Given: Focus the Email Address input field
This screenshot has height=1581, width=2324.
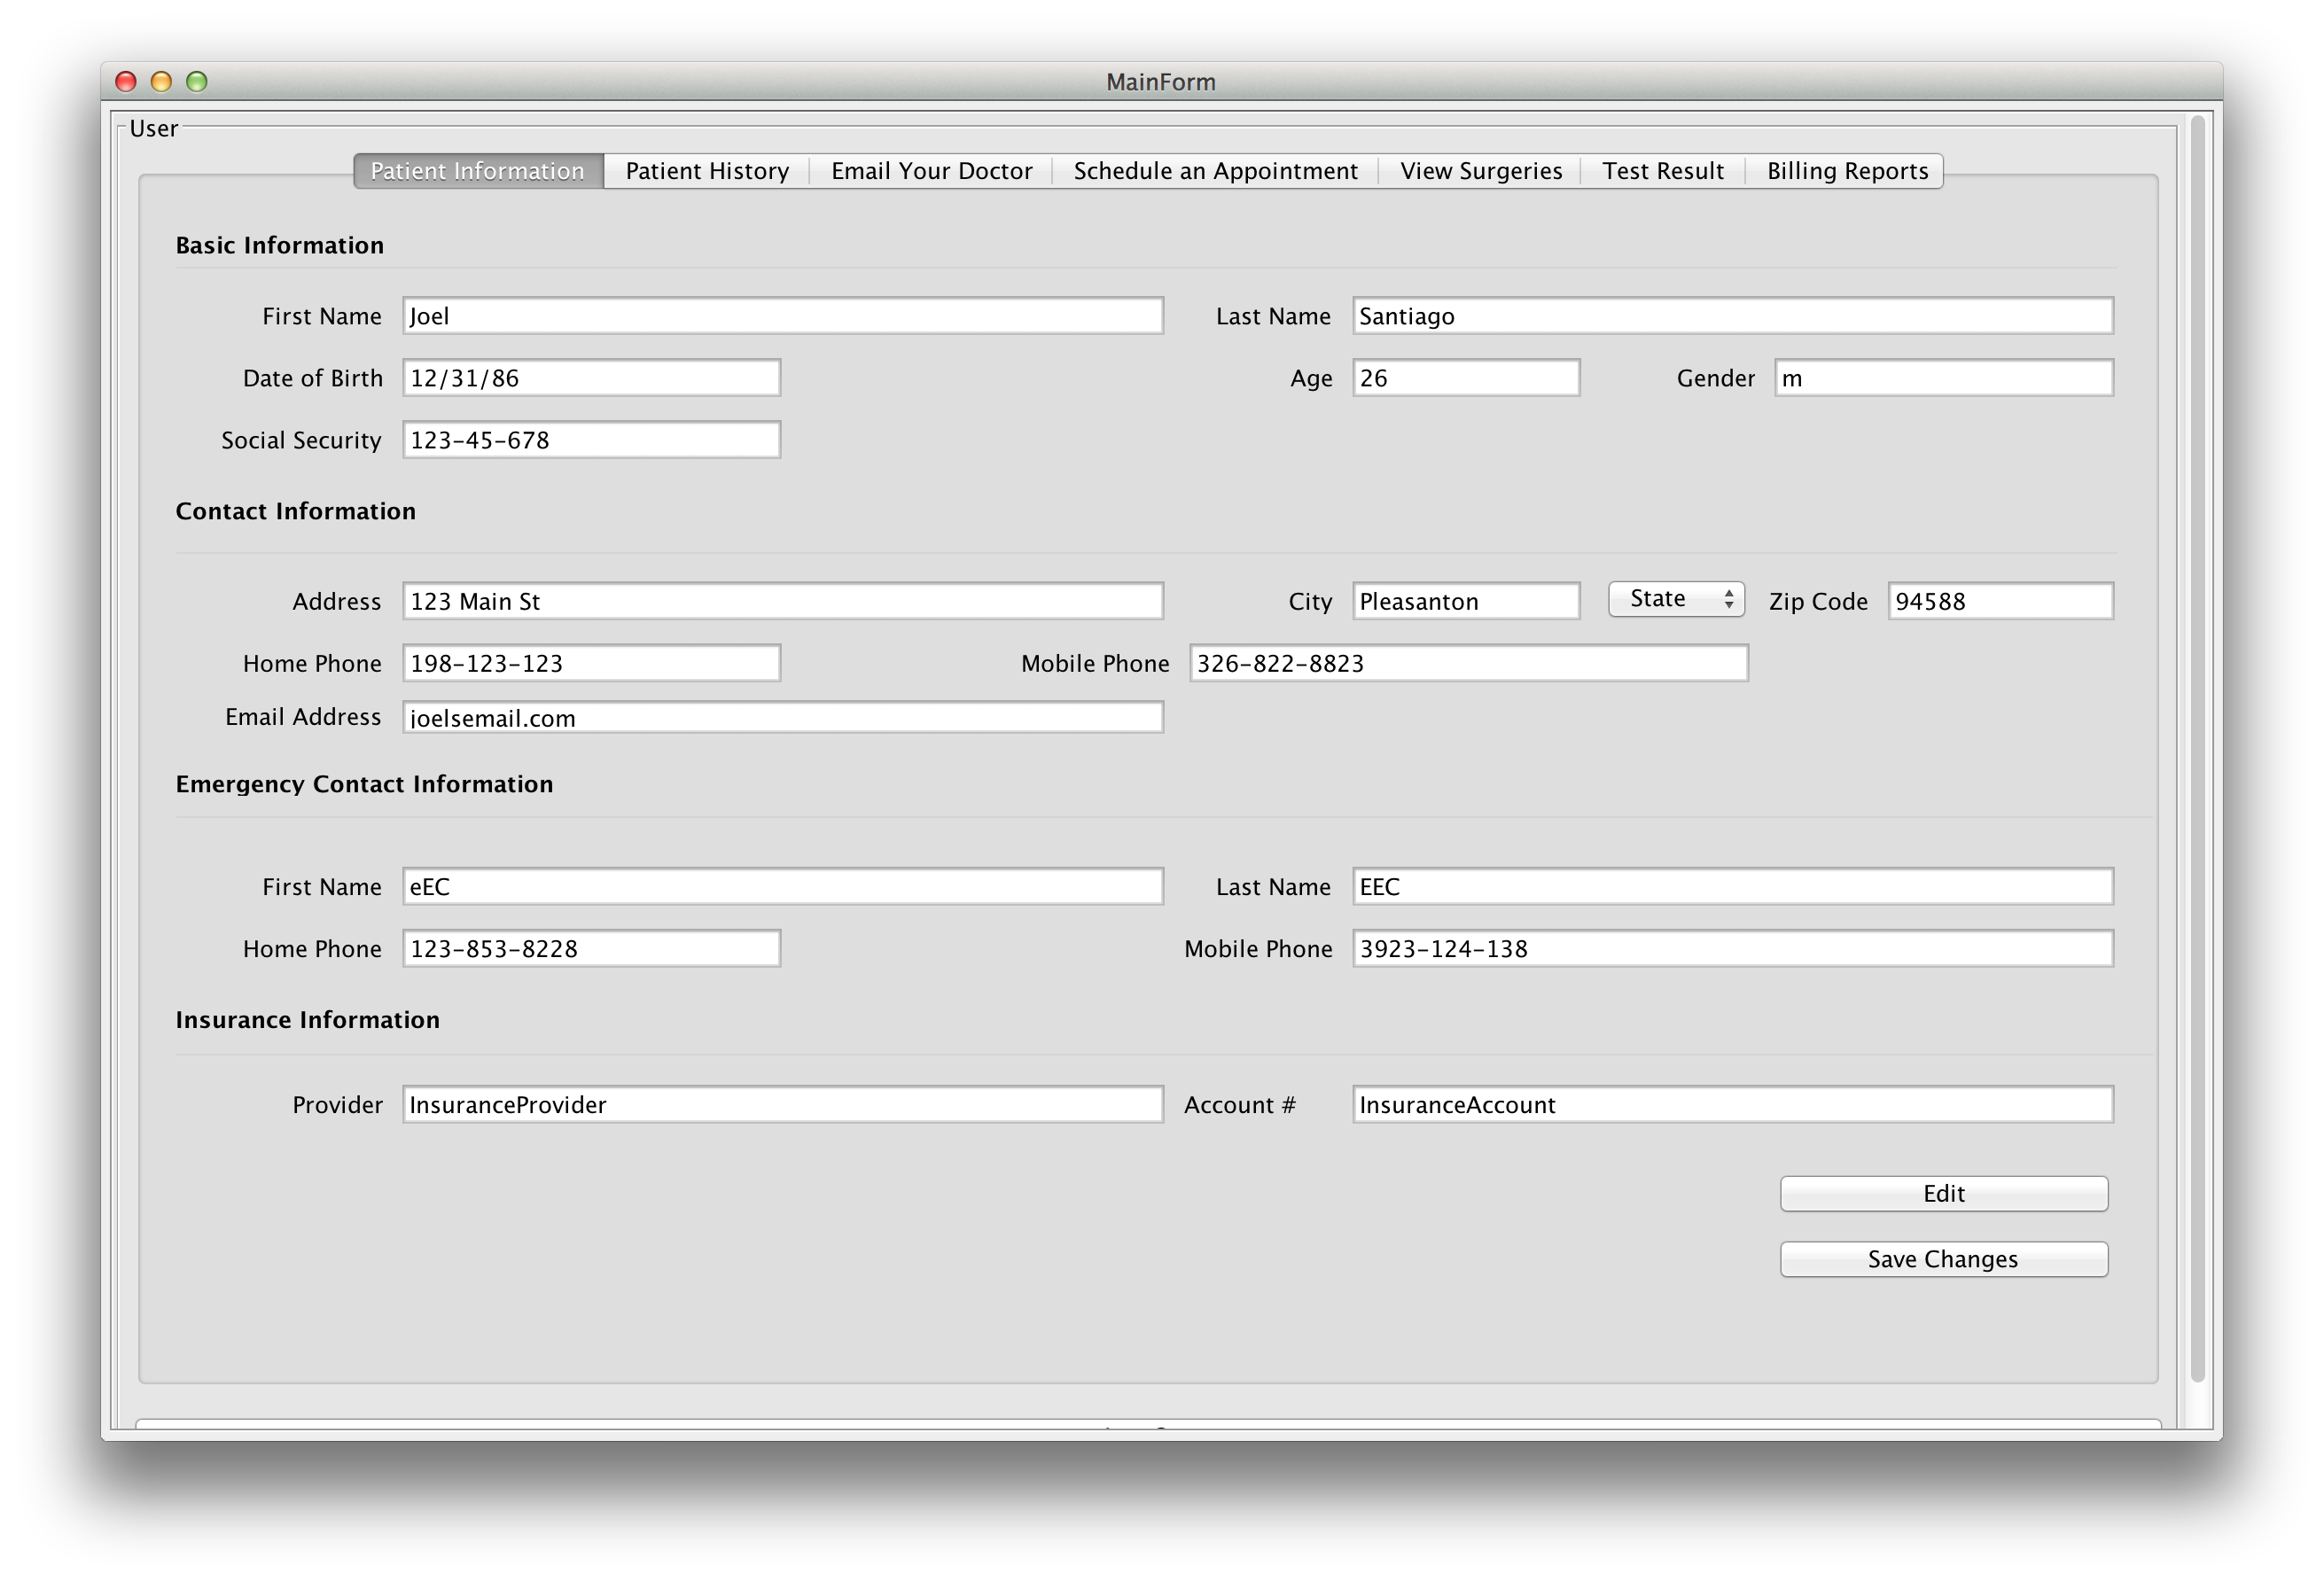Looking at the screenshot, I should point(782,717).
